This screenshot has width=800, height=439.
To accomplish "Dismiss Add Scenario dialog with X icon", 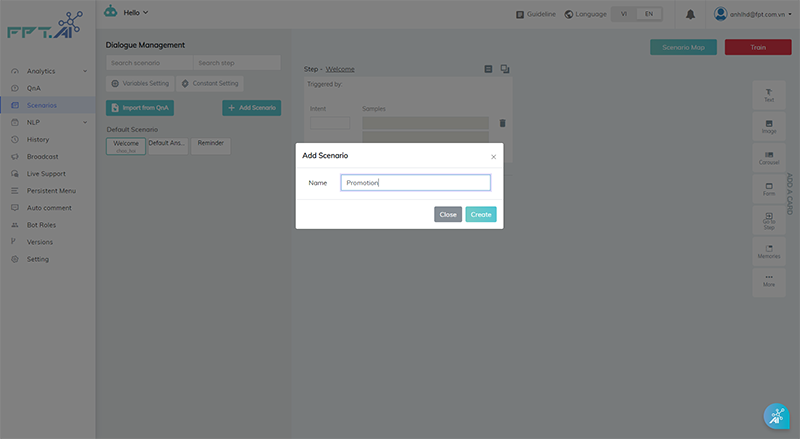I will [x=493, y=157].
